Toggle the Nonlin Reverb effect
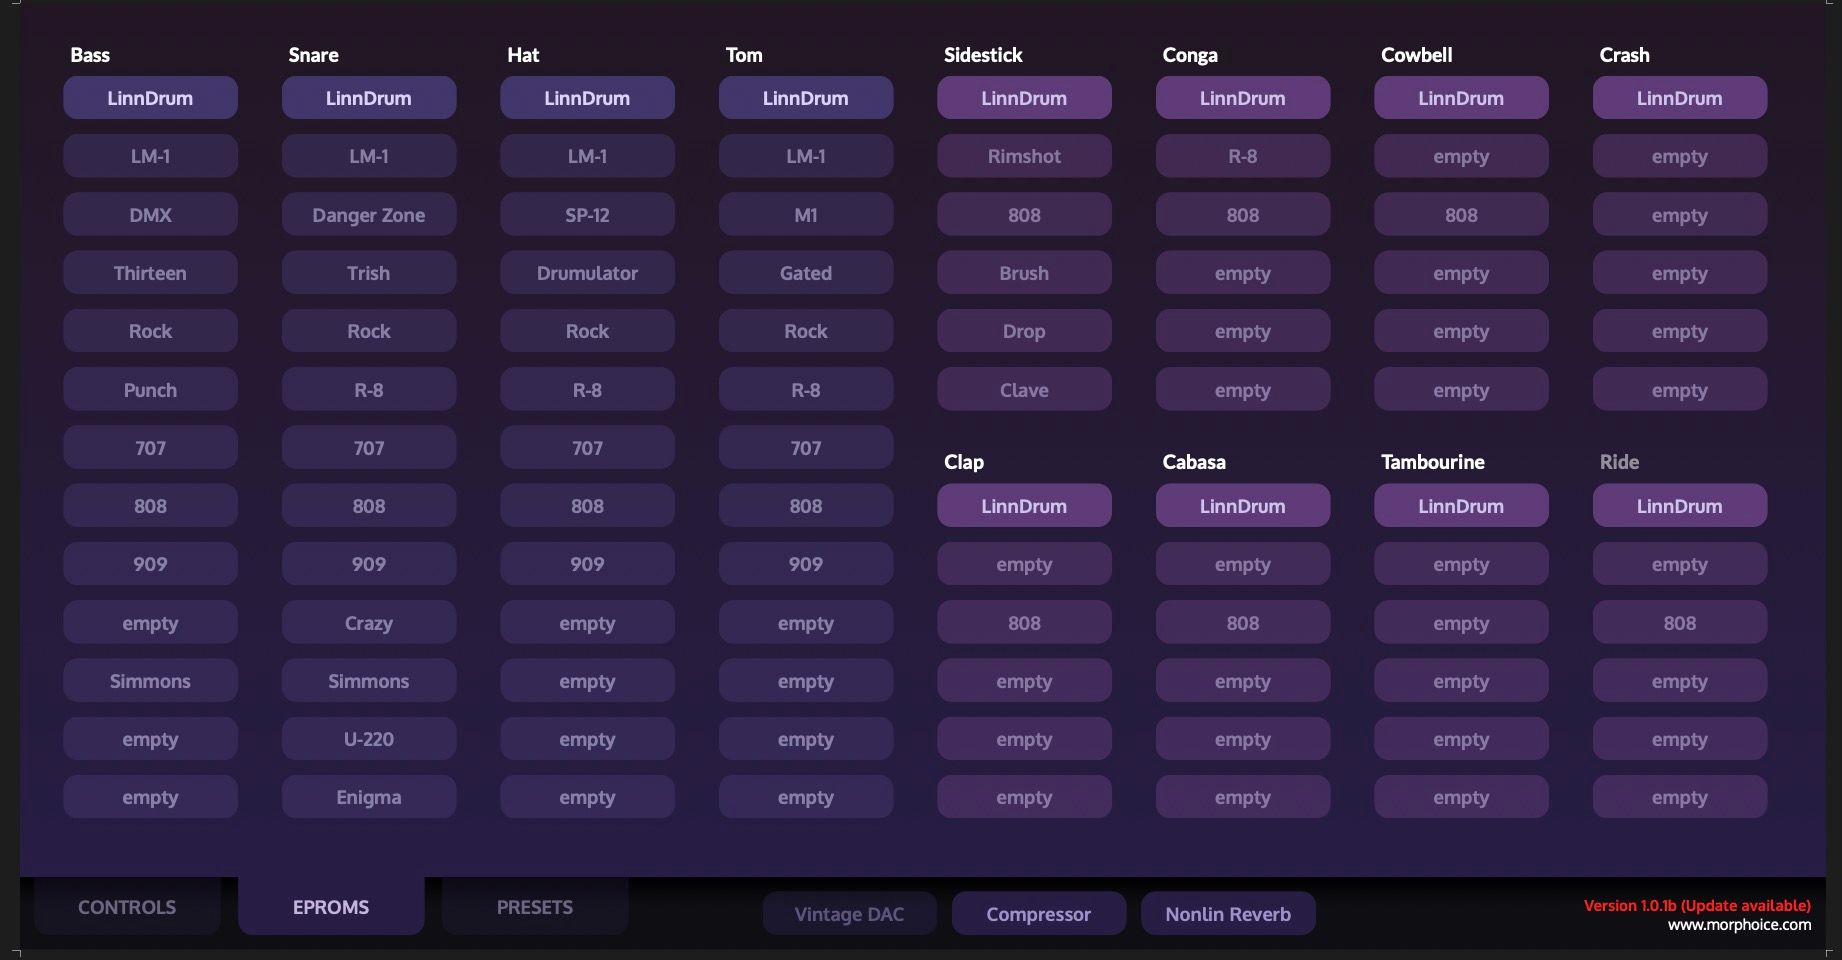Screen dimensions: 1842x960 [1228, 914]
